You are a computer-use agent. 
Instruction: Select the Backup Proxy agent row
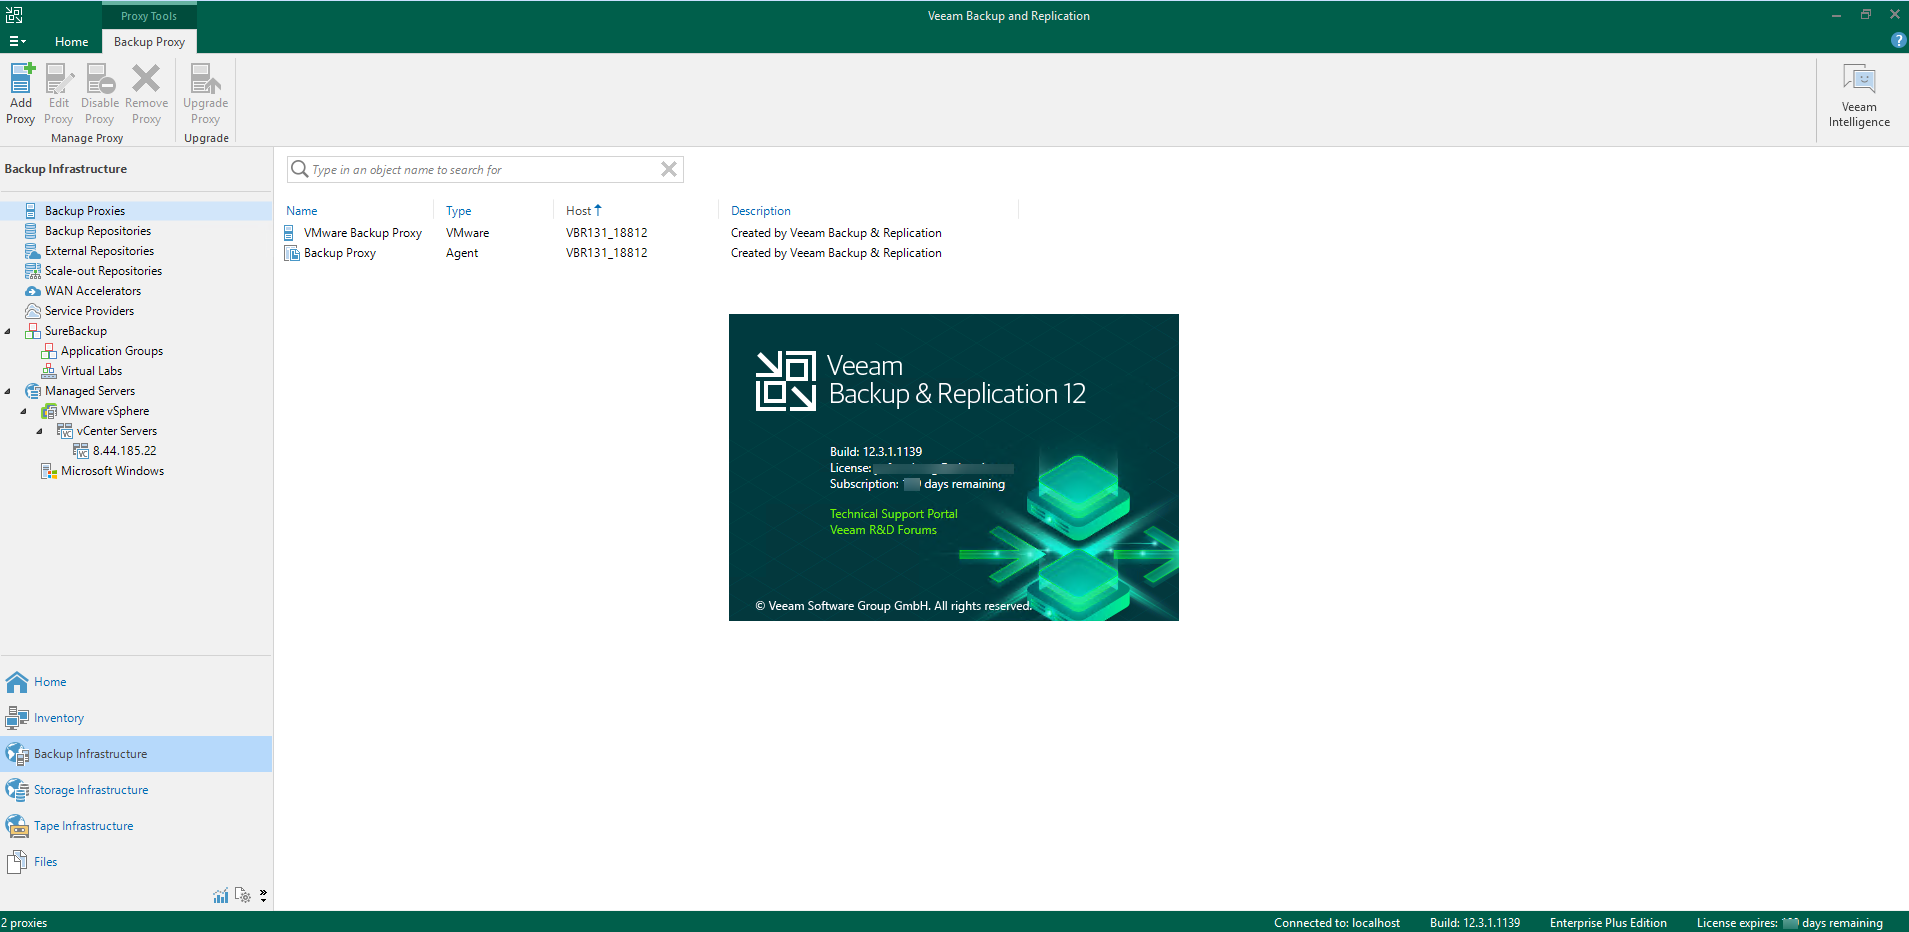650,253
